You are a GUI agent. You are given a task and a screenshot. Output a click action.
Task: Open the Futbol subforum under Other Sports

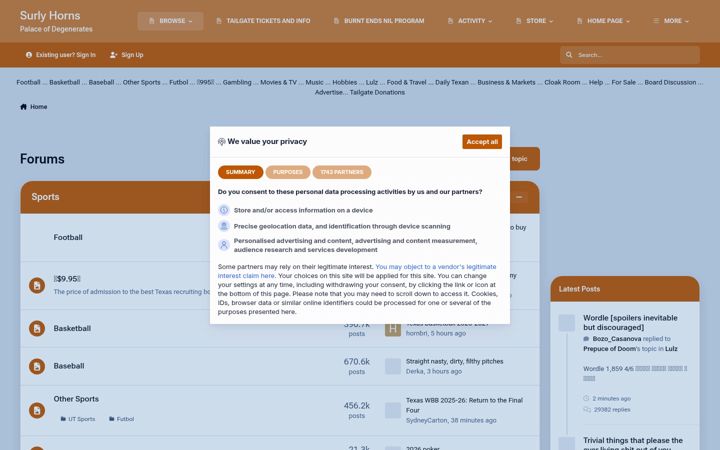[x=122, y=419]
